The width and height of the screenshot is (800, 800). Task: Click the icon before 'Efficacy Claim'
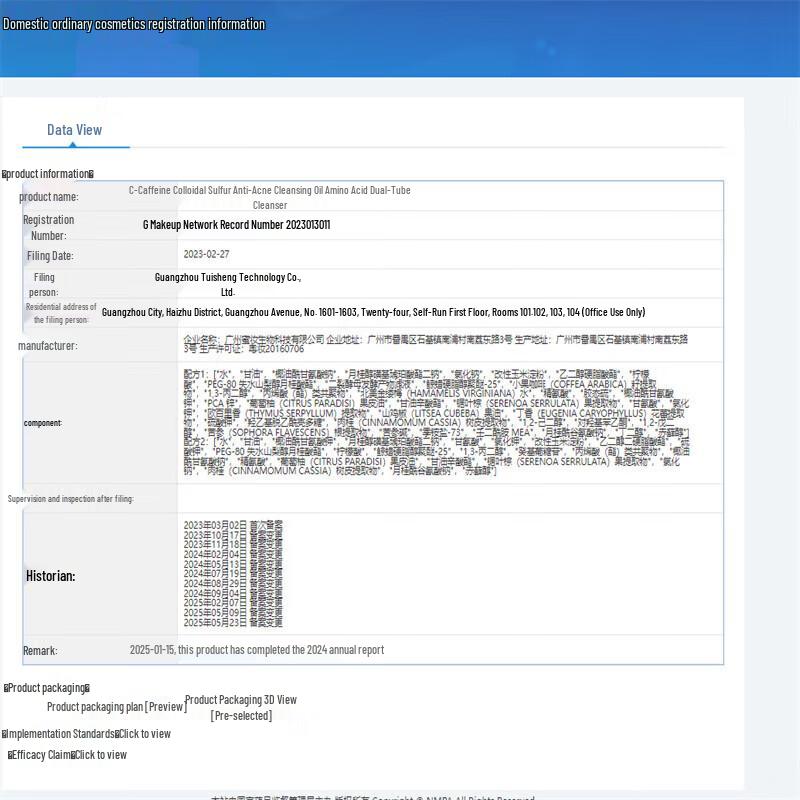tap(11, 755)
